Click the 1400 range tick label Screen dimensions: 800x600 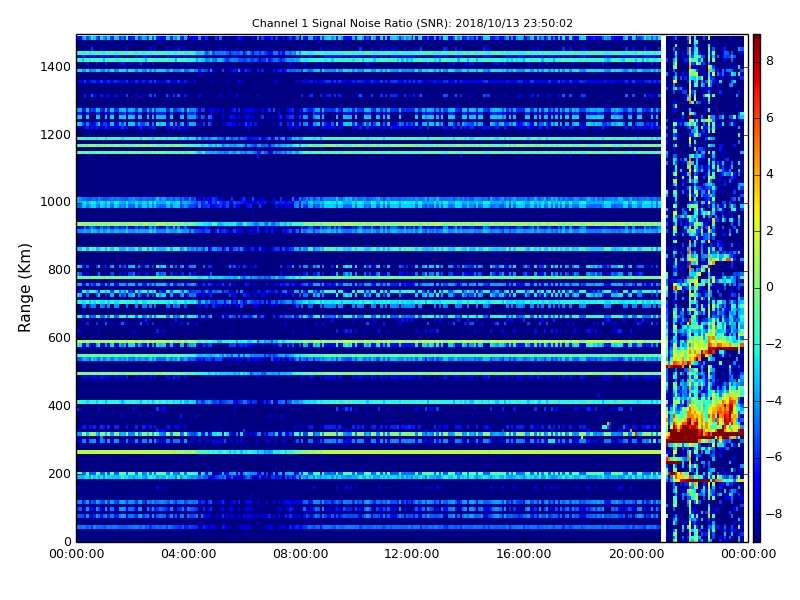pos(56,67)
